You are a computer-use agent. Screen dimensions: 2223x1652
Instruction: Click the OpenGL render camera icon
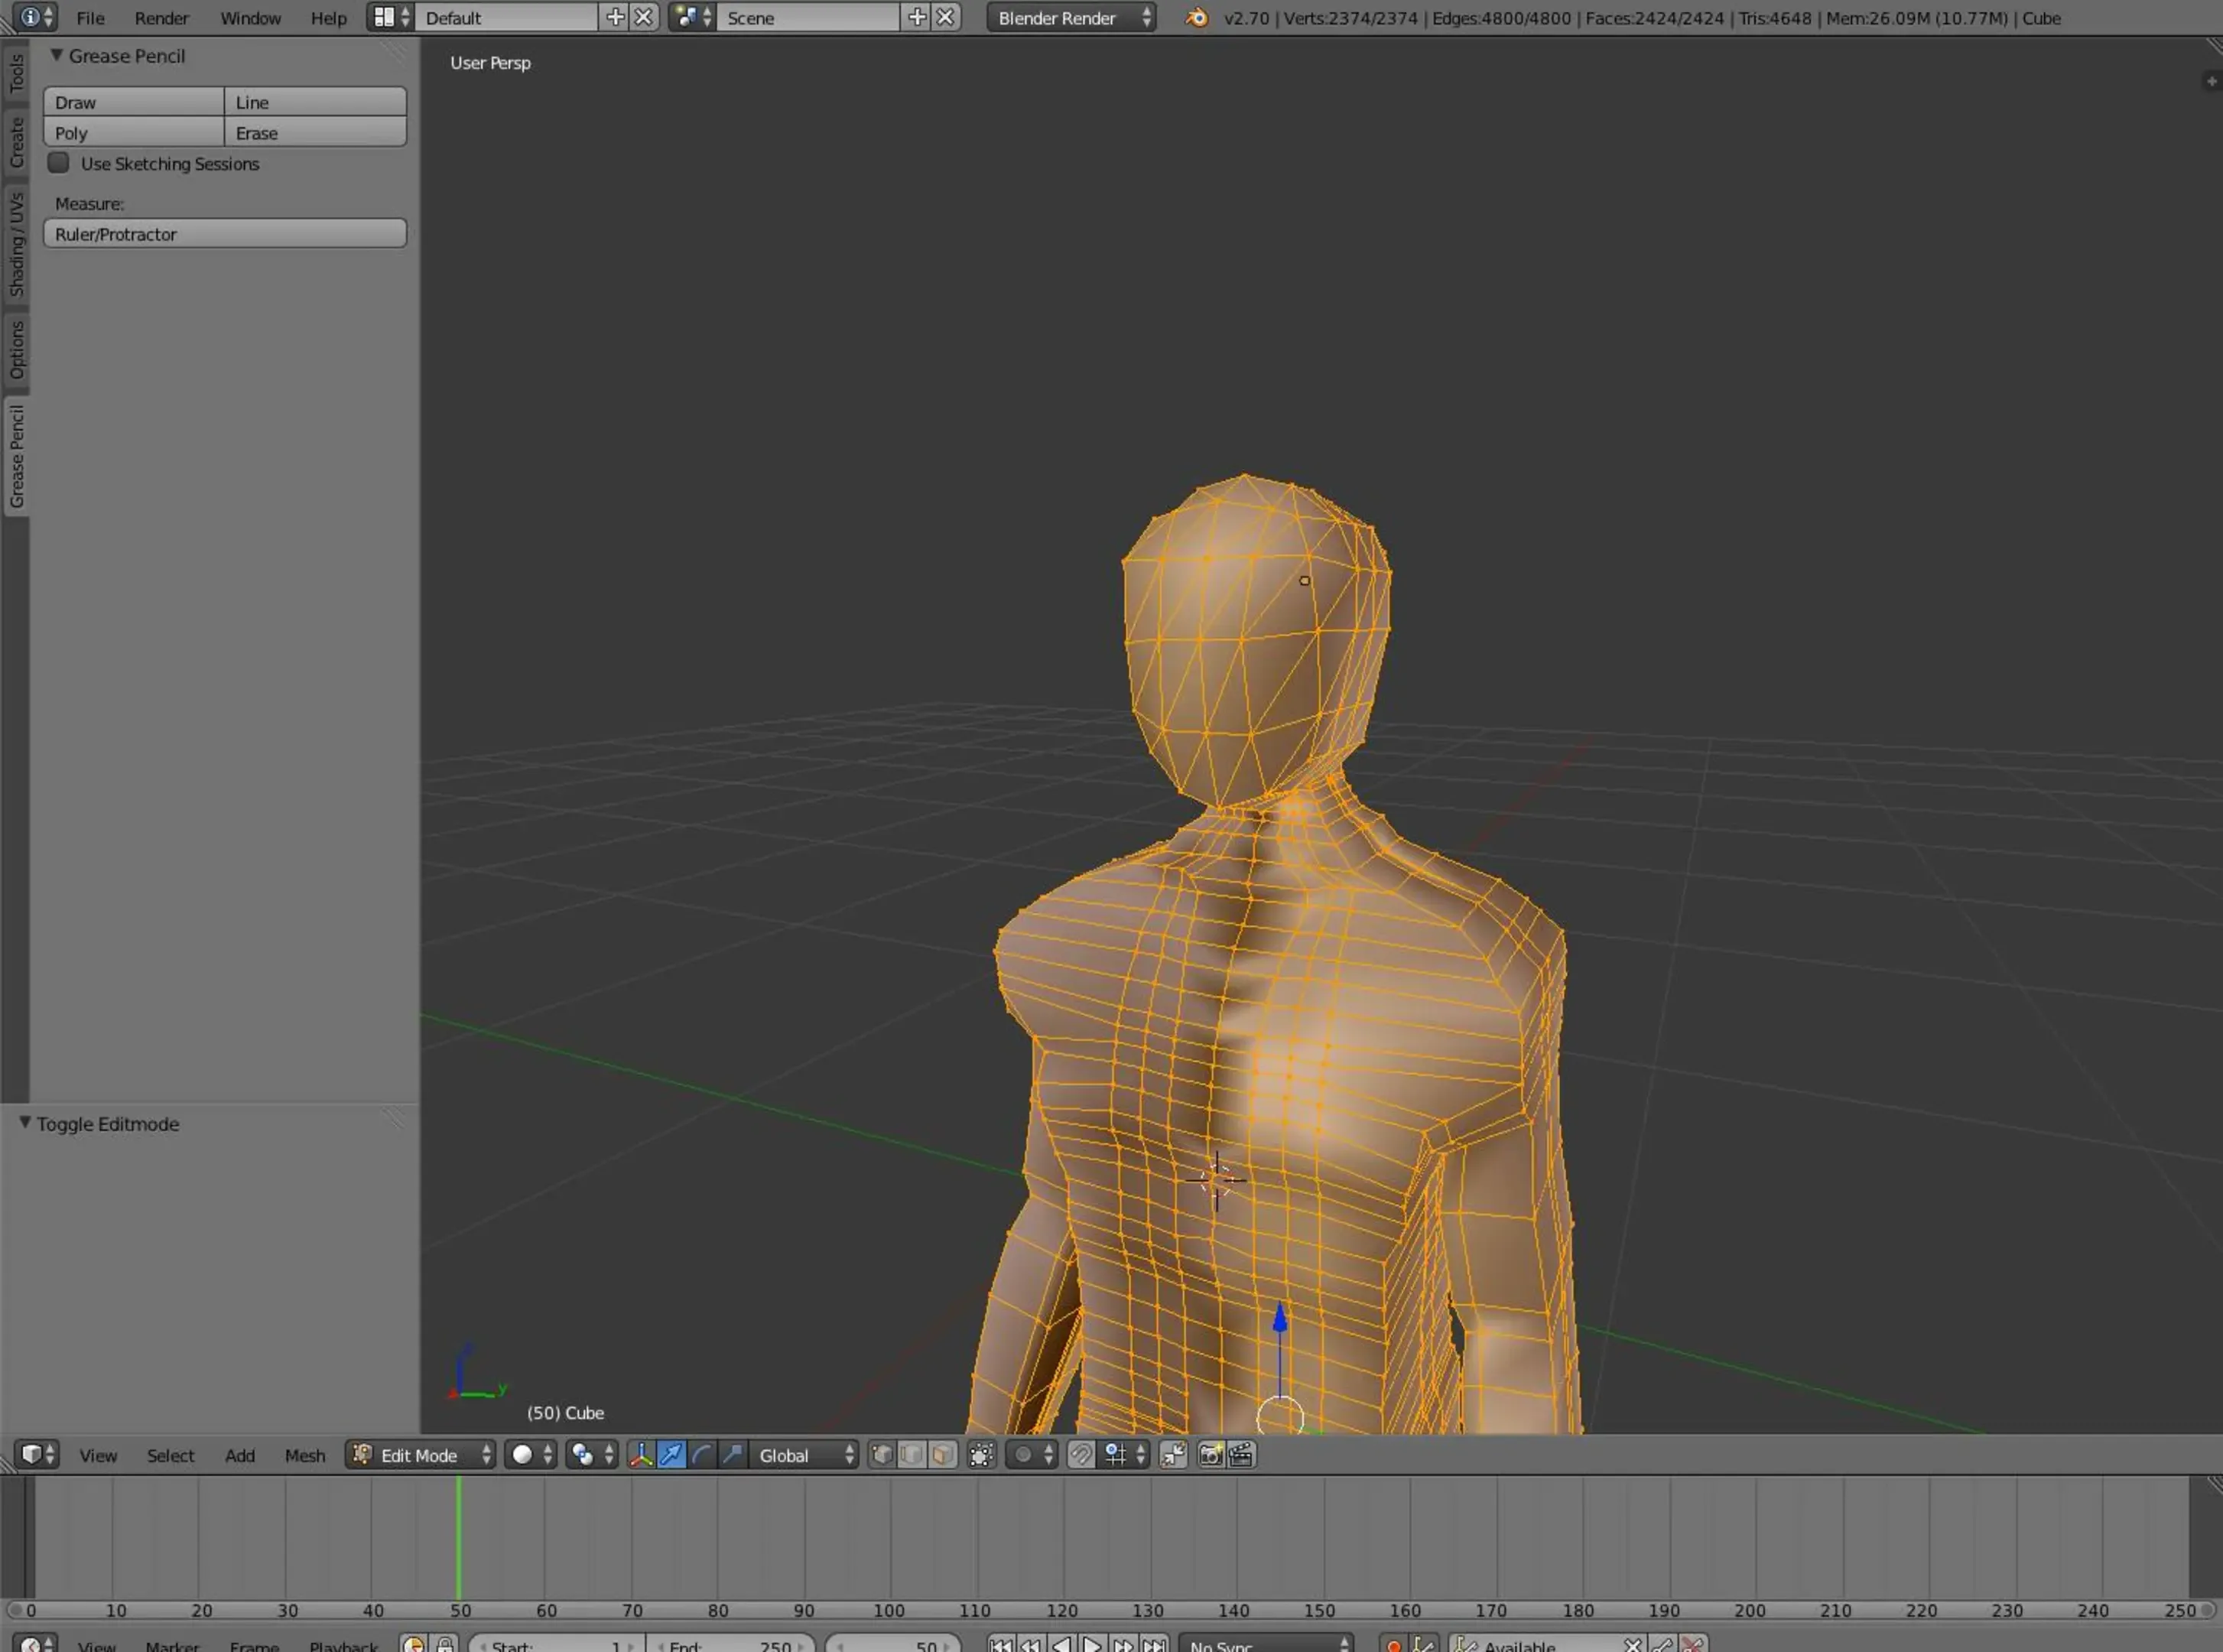(x=1210, y=1455)
